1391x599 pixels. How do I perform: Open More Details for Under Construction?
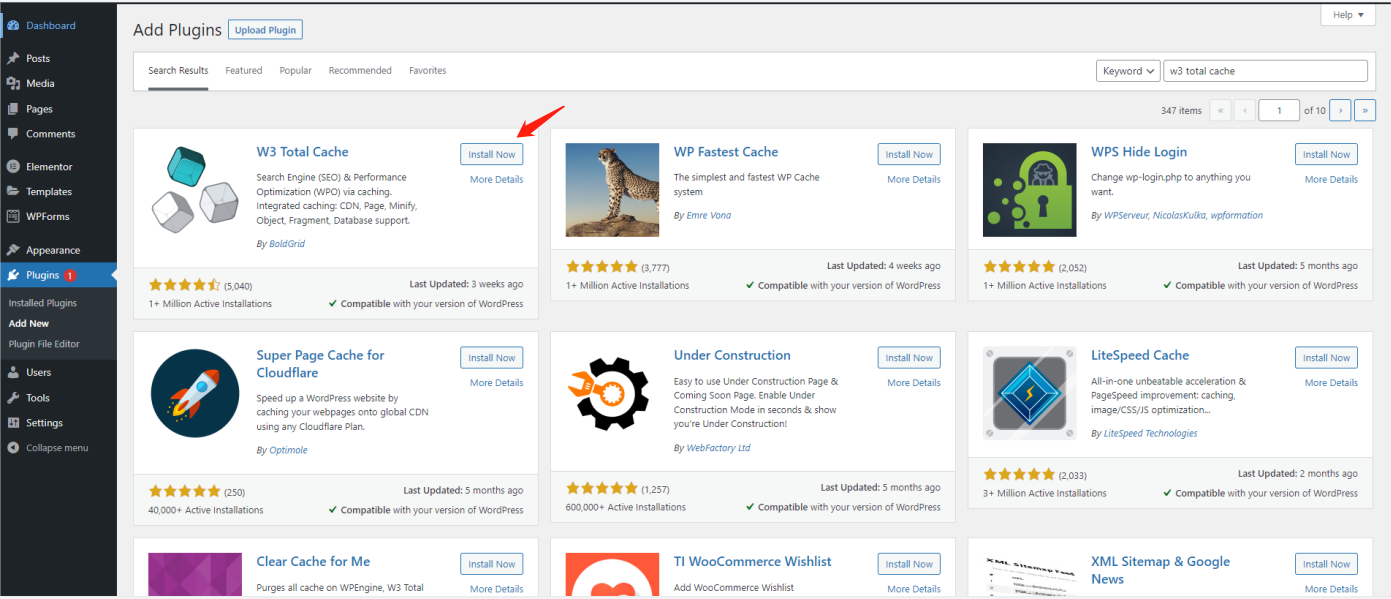point(914,383)
